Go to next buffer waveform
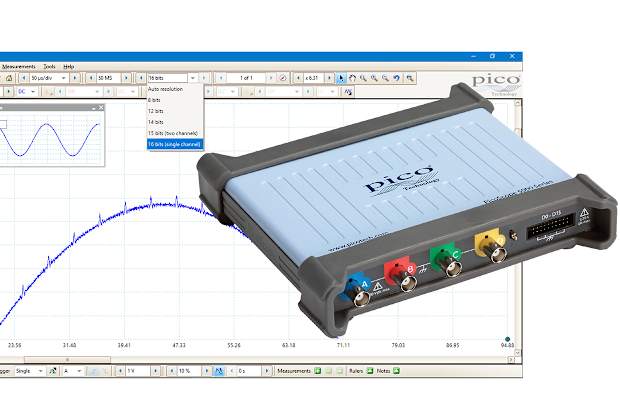 click(271, 78)
